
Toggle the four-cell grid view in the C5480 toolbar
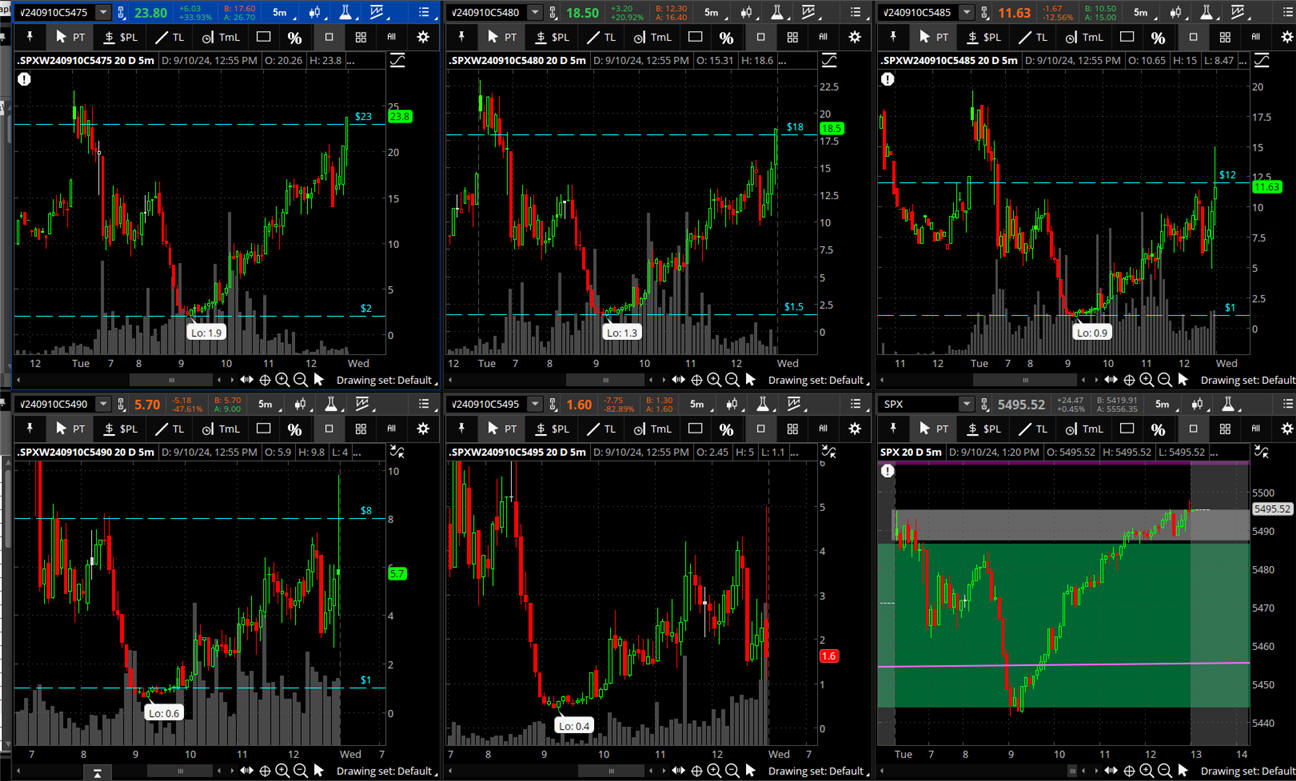792,37
